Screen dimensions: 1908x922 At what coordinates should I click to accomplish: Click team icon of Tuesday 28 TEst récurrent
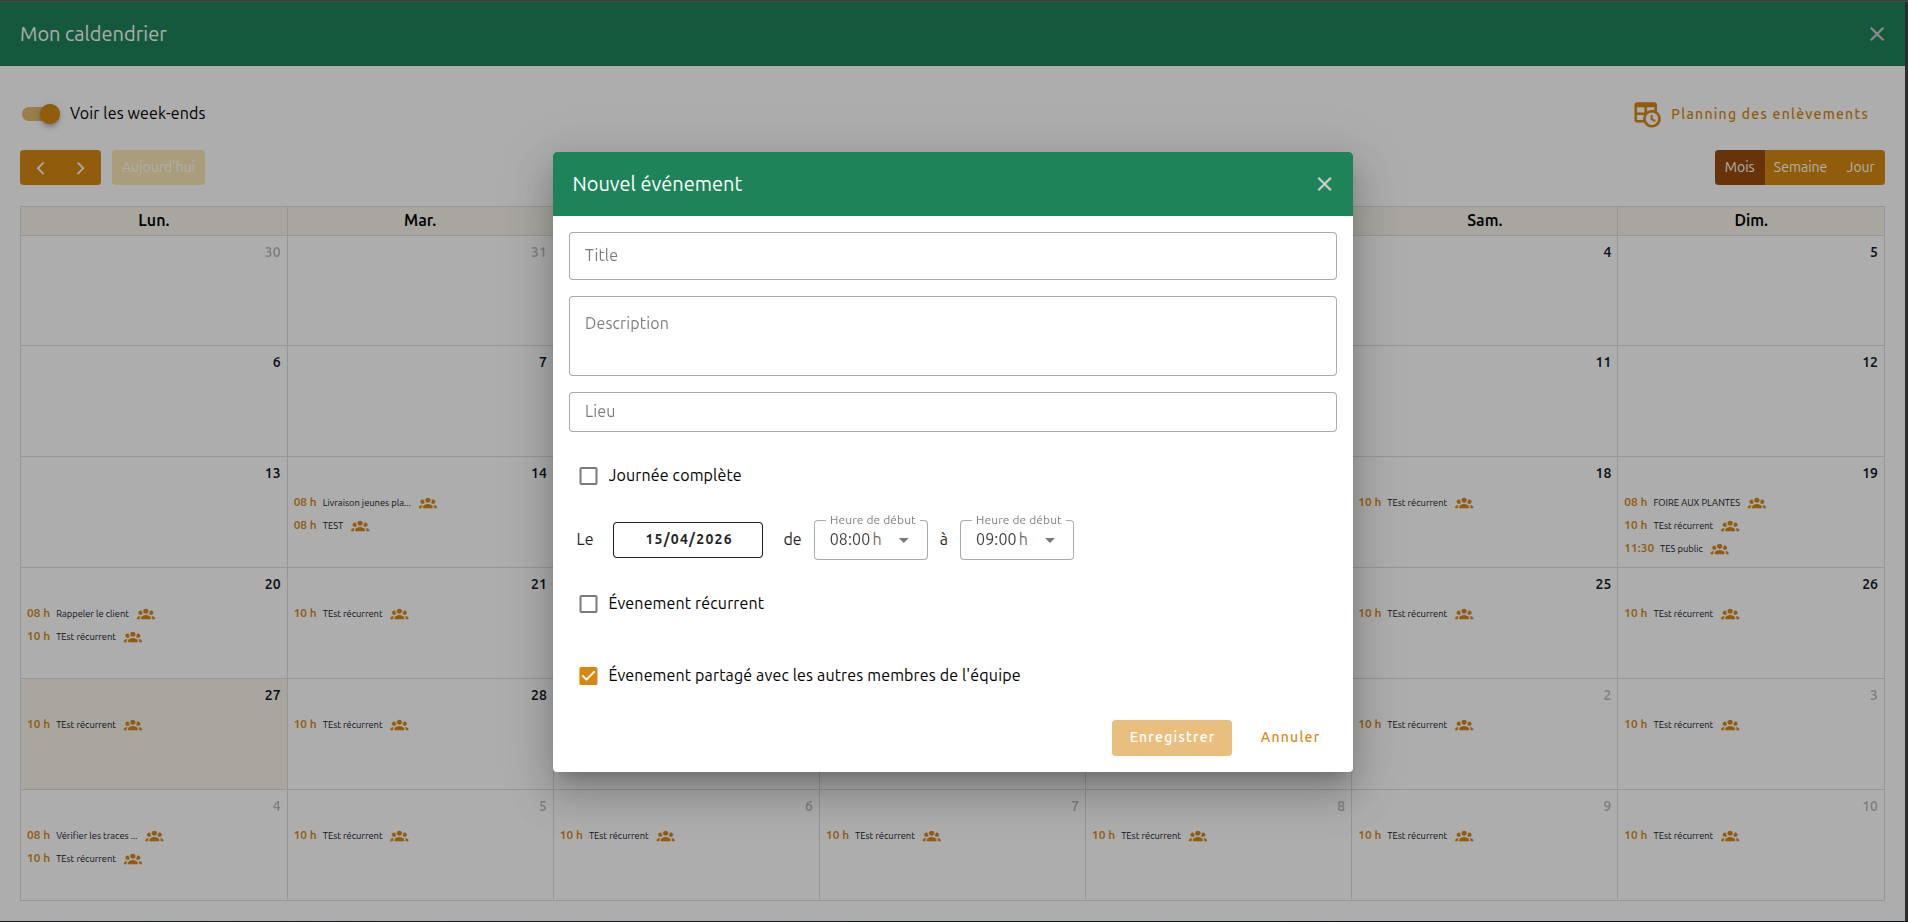pos(399,725)
